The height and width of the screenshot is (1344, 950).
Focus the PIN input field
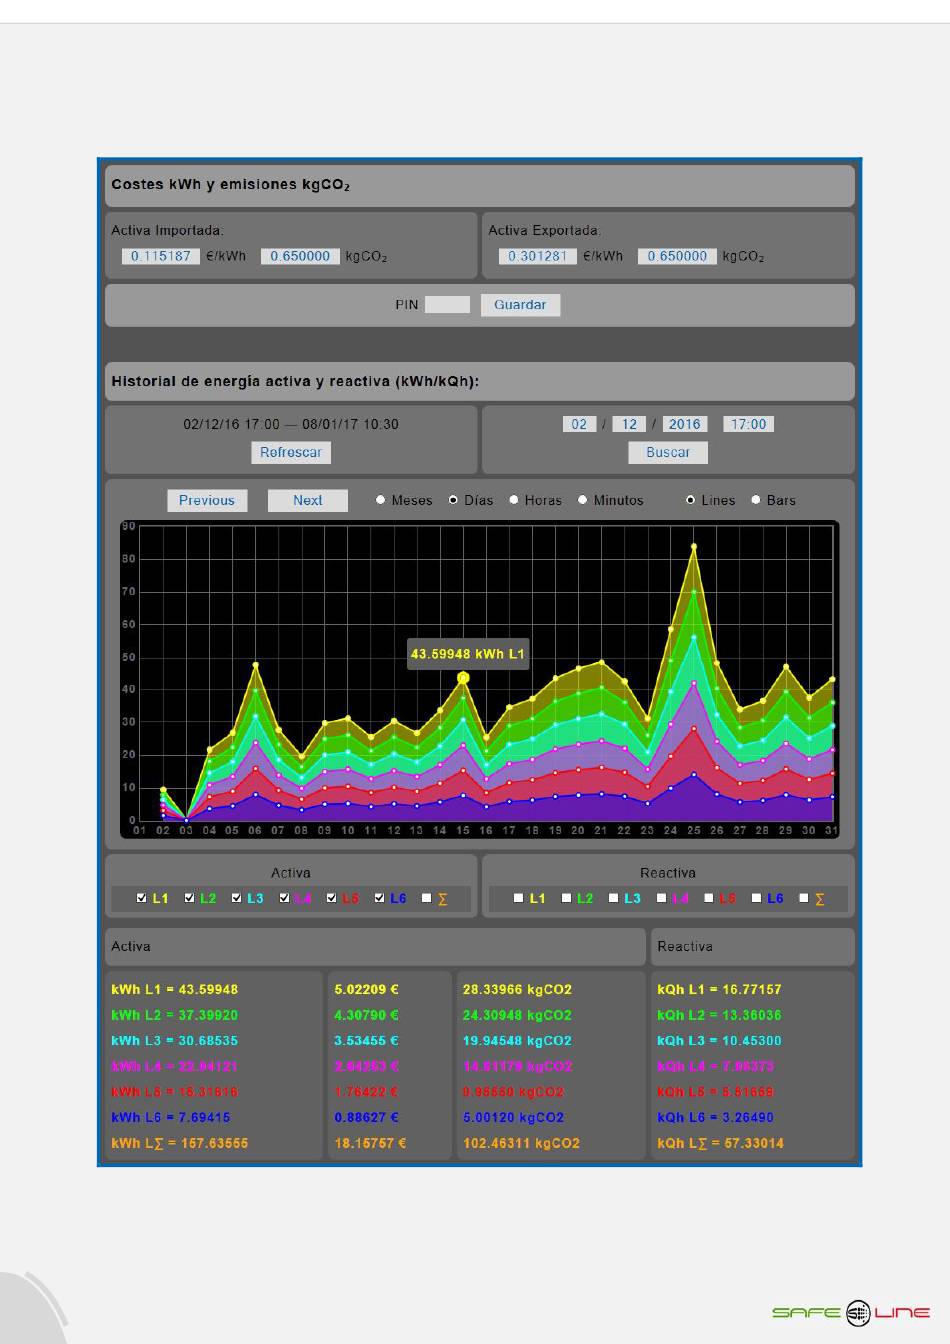pos(447,305)
